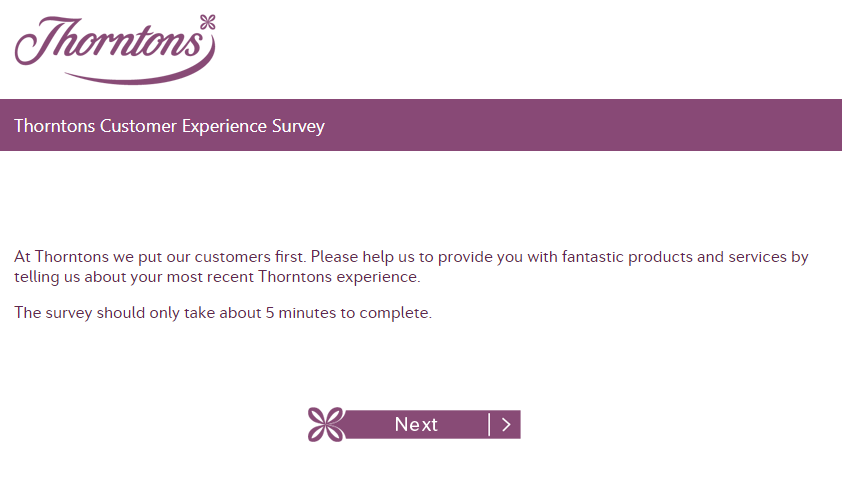Click the curved swoosh under the logo
This screenshot has height=478, width=842.
(140, 73)
